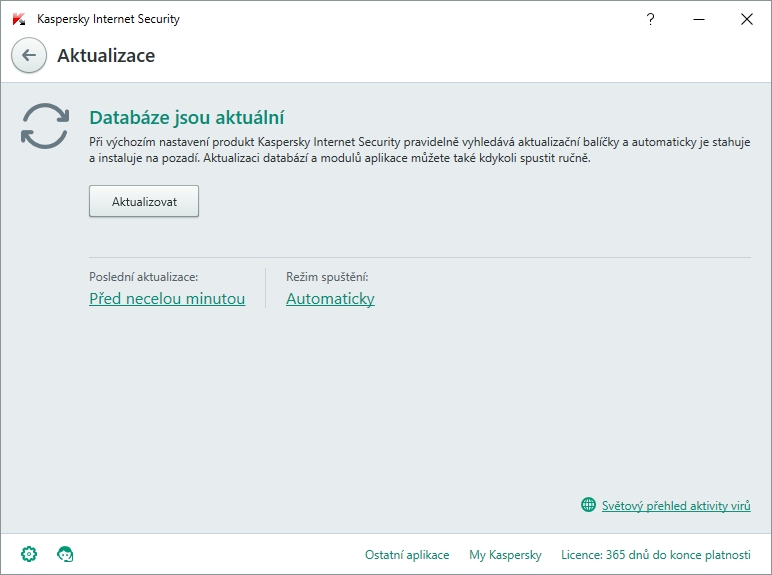The height and width of the screenshot is (575, 772).
Task: Open help with the question mark icon
Action: pos(651,19)
